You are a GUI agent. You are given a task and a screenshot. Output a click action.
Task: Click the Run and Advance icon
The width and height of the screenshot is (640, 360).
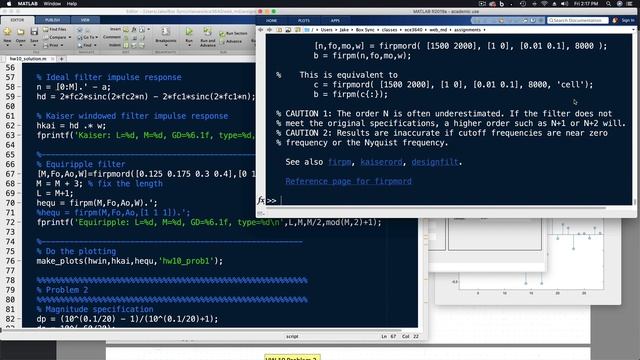(207, 31)
